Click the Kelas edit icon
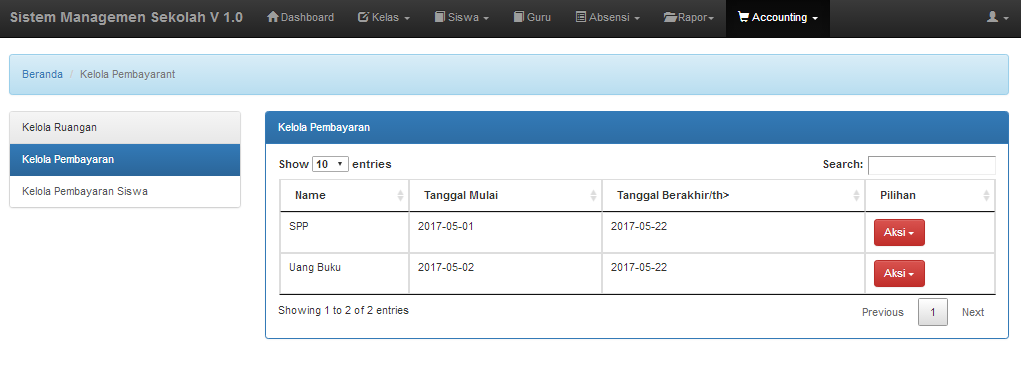This screenshot has width=1021, height=379. (364, 18)
